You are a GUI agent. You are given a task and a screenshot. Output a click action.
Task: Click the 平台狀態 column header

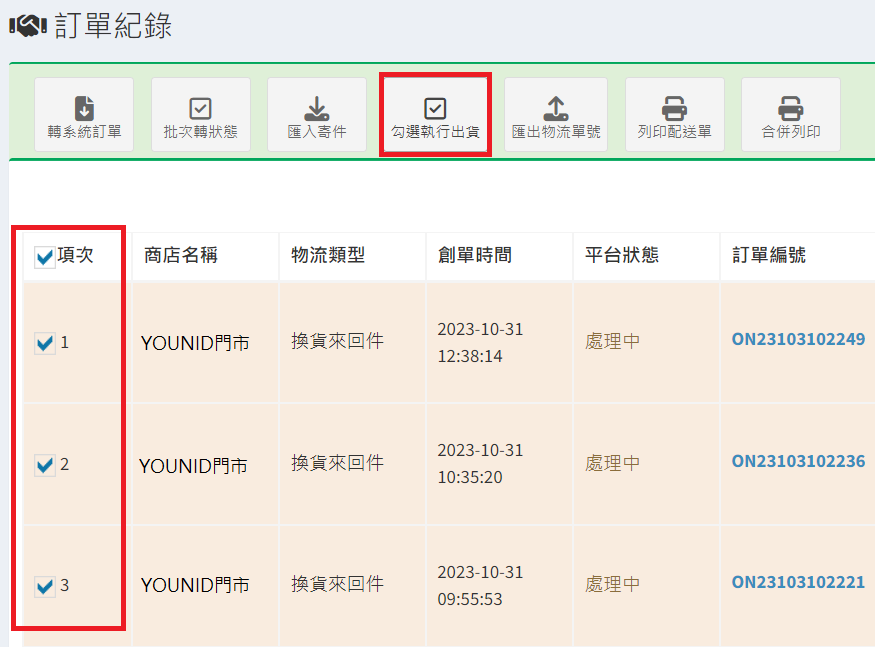click(622, 256)
